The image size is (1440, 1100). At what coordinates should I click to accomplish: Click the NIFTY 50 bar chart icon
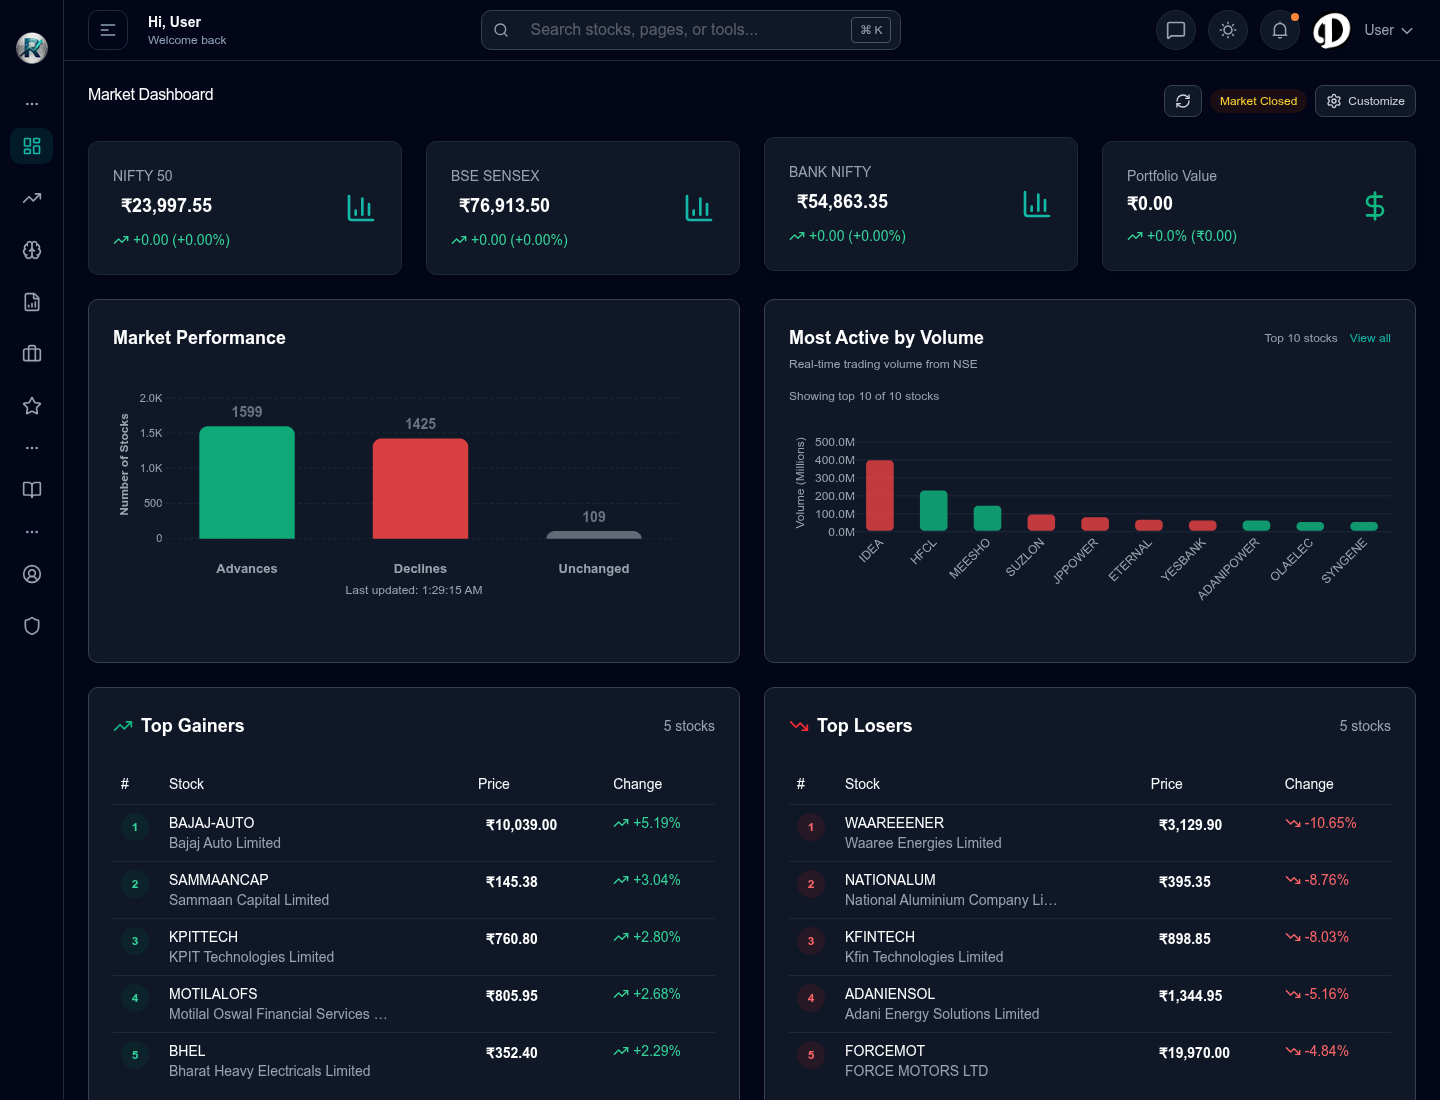(x=360, y=208)
